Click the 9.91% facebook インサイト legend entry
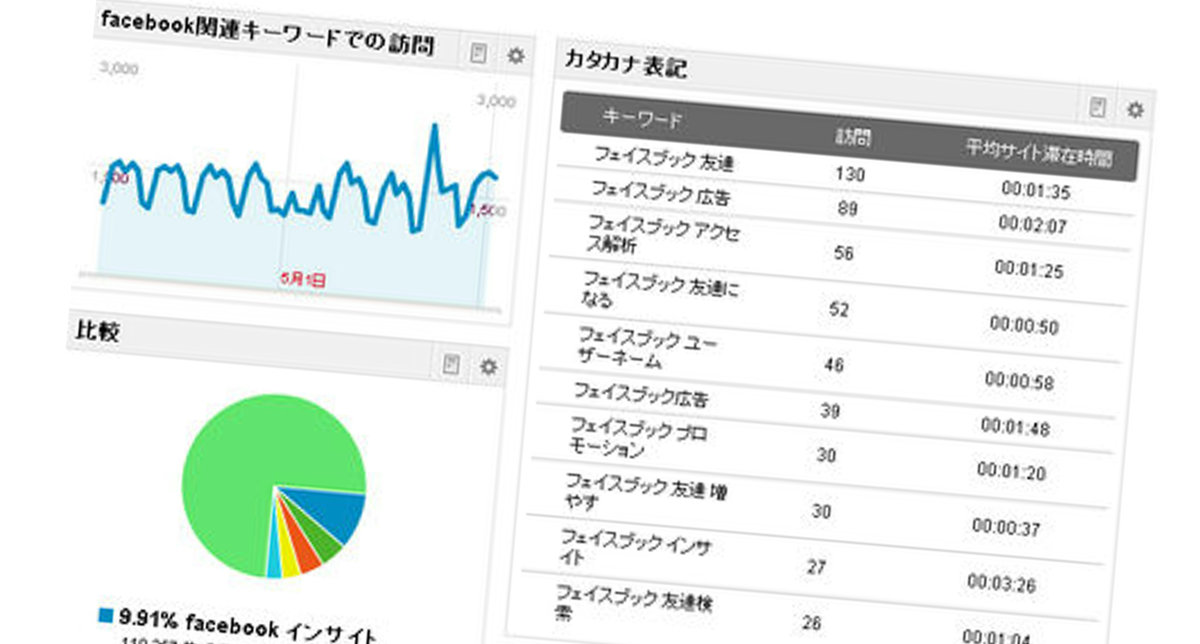 pos(238,624)
